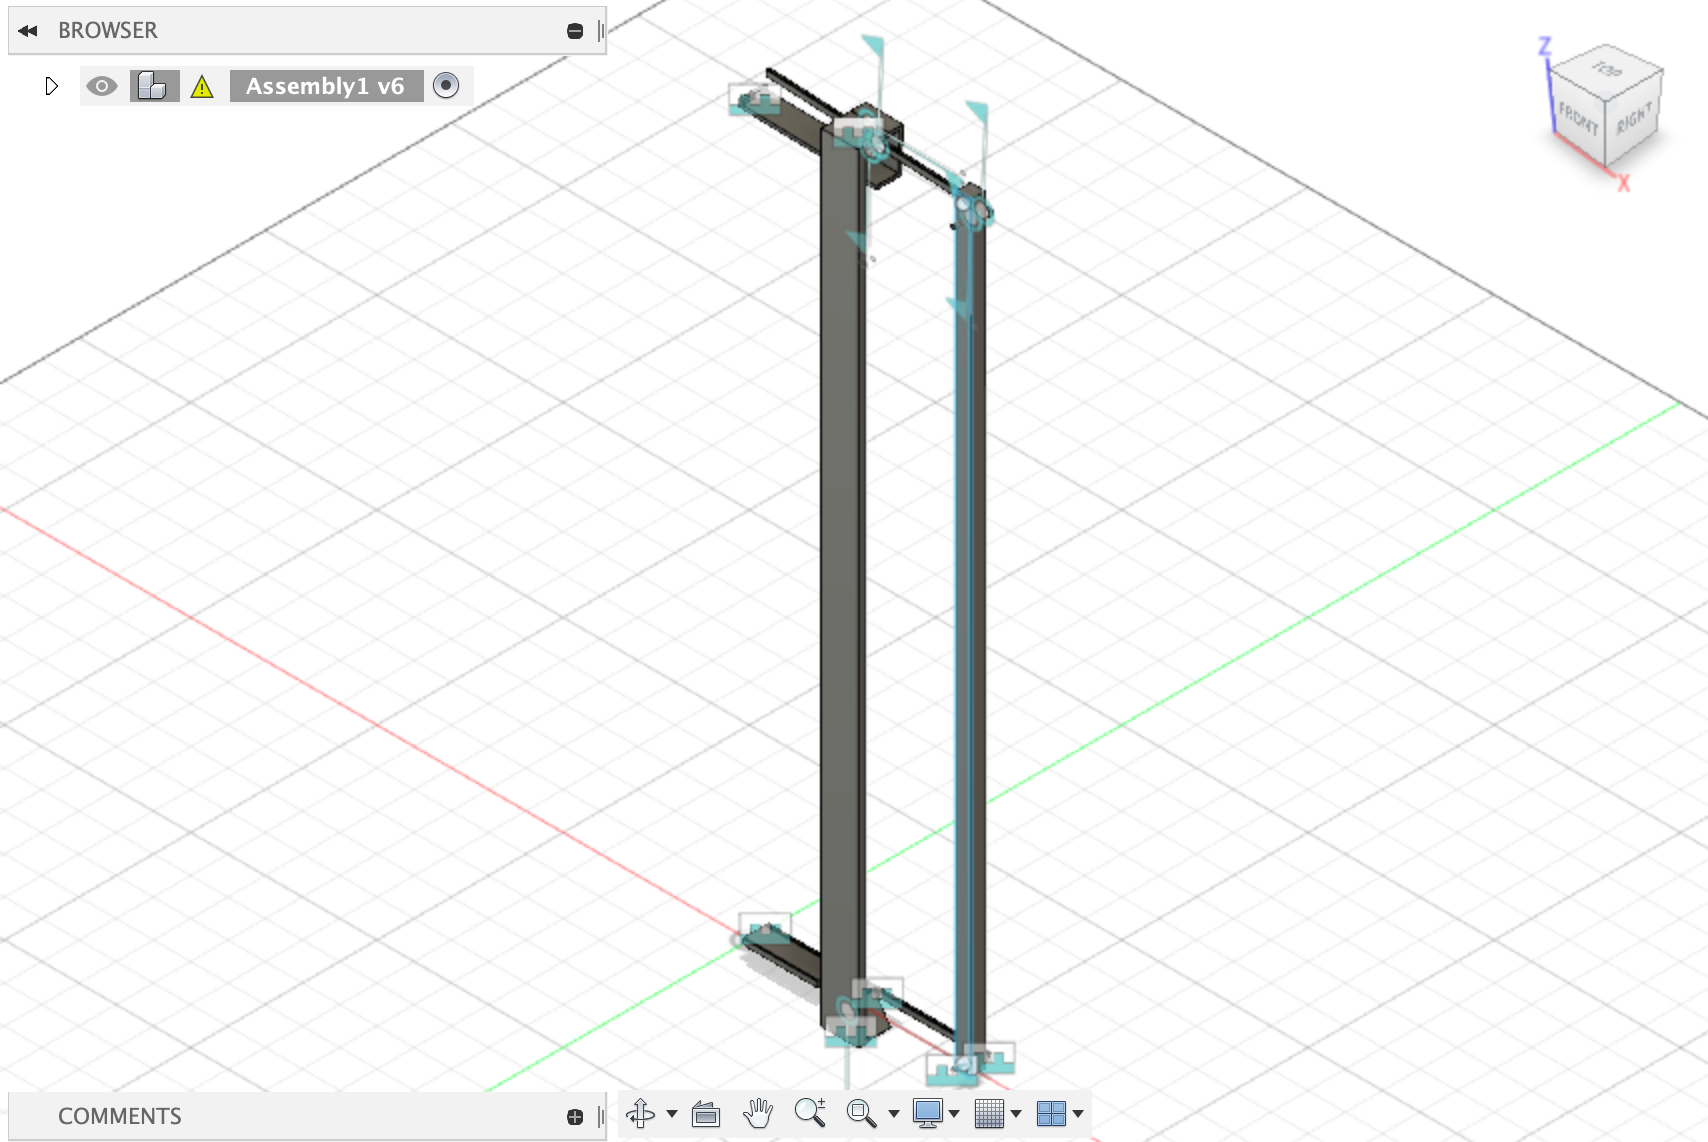Click the COMMENTS panel title
Screen dimensions: 1708x1142
pyautogui.click(x=120, y=1116)
